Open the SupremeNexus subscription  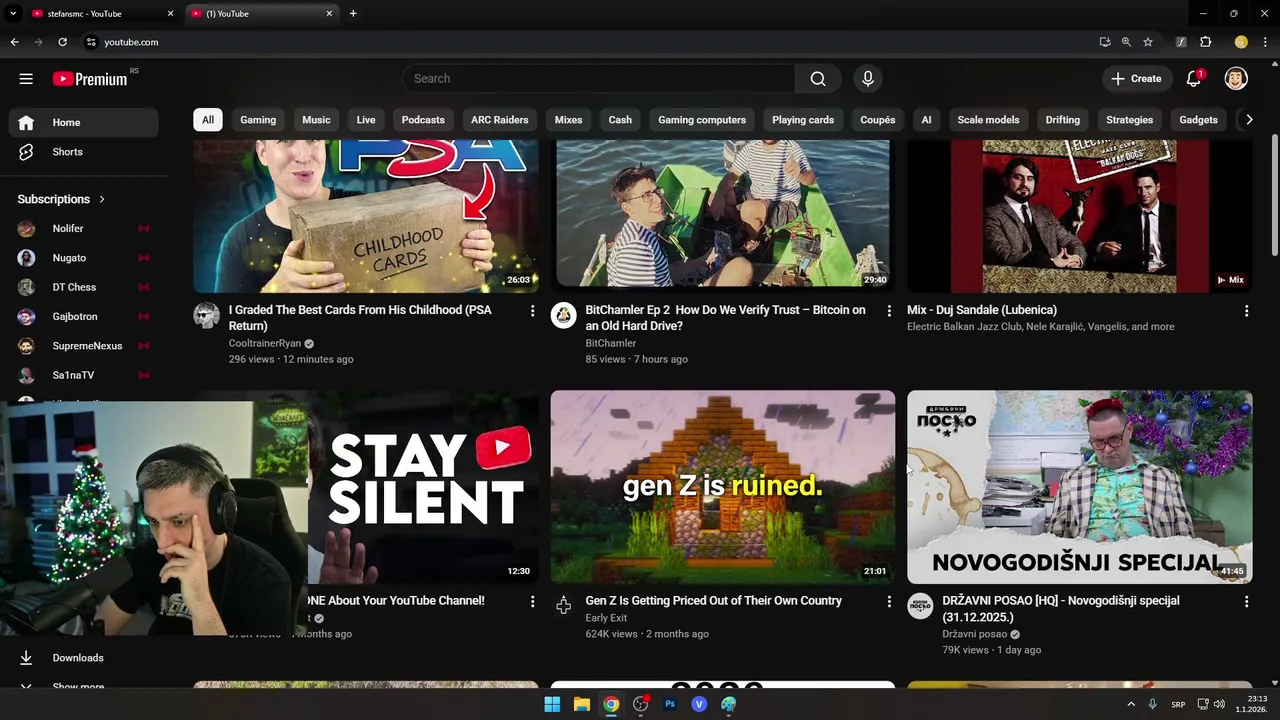84,346
